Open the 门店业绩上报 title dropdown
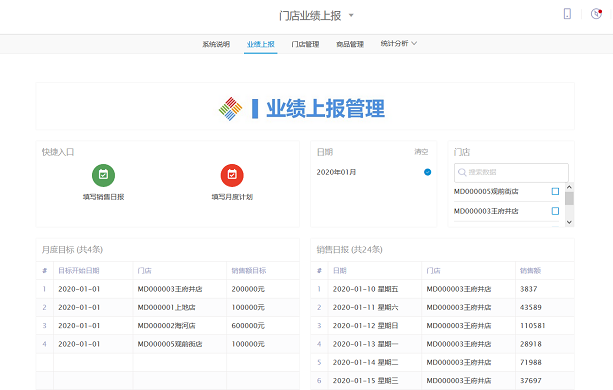Screen dimensions: 613x390 coord(351,16)
